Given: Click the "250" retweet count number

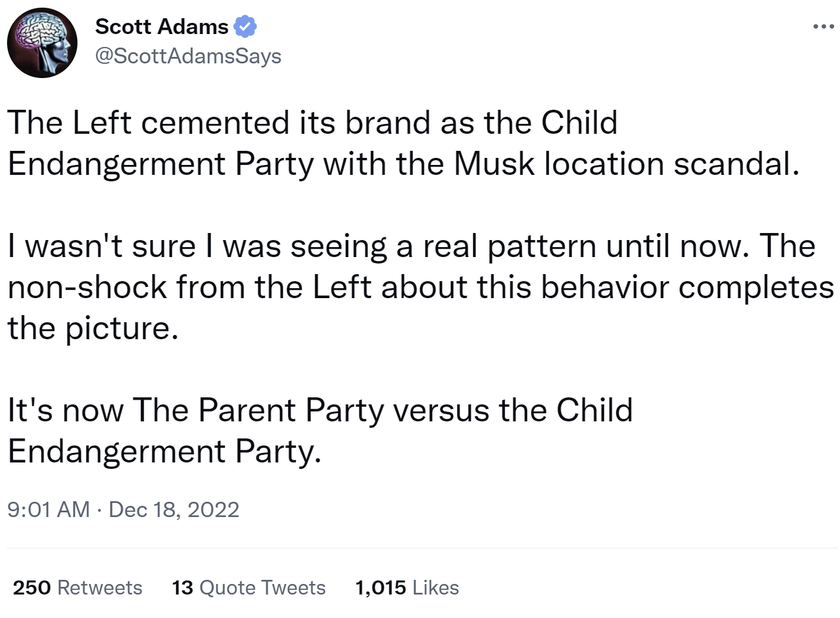Looking at the screenshot, I should (32, 587).
